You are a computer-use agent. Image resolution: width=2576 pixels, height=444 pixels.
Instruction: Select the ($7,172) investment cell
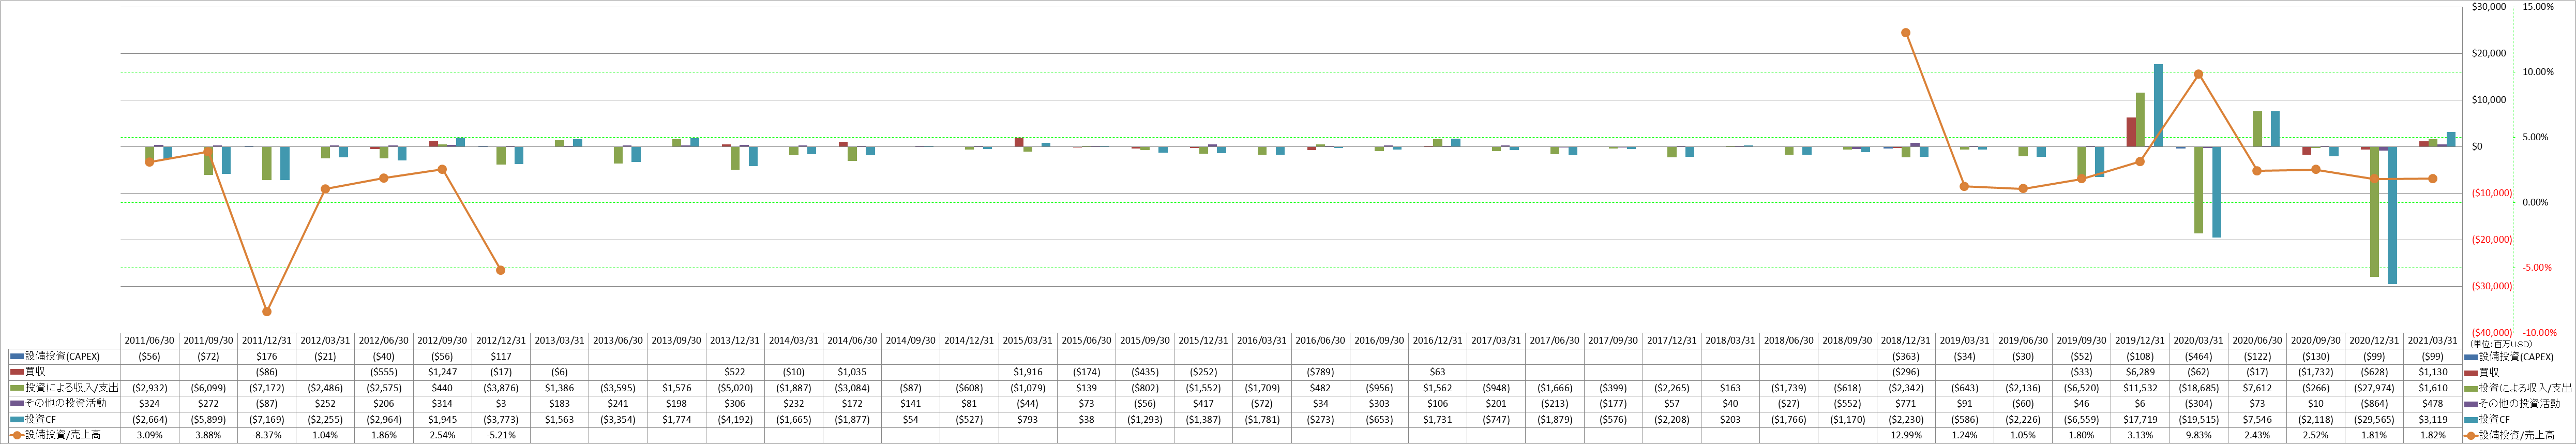267,388
